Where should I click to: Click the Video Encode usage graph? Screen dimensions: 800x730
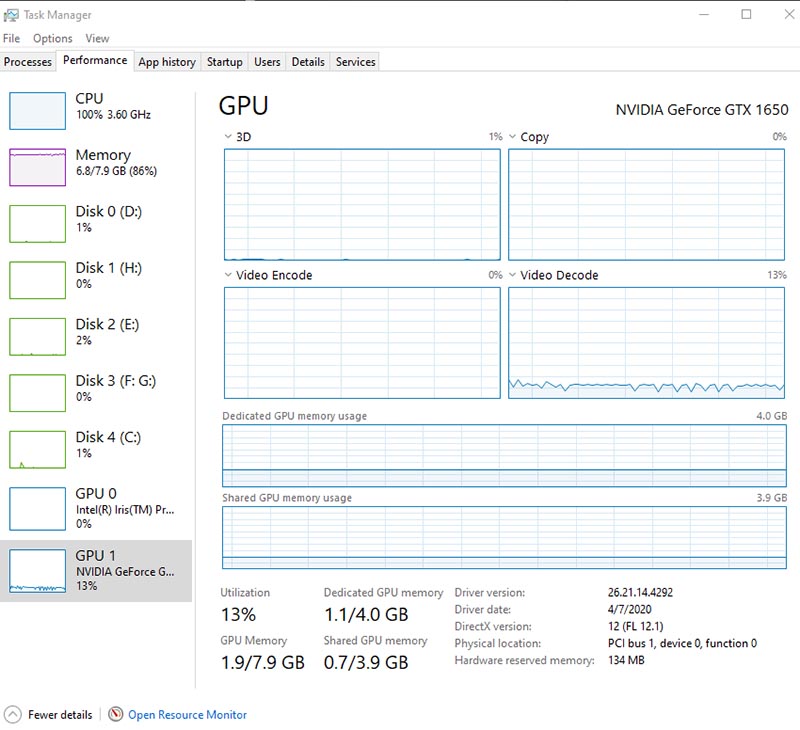coord(362,343)
